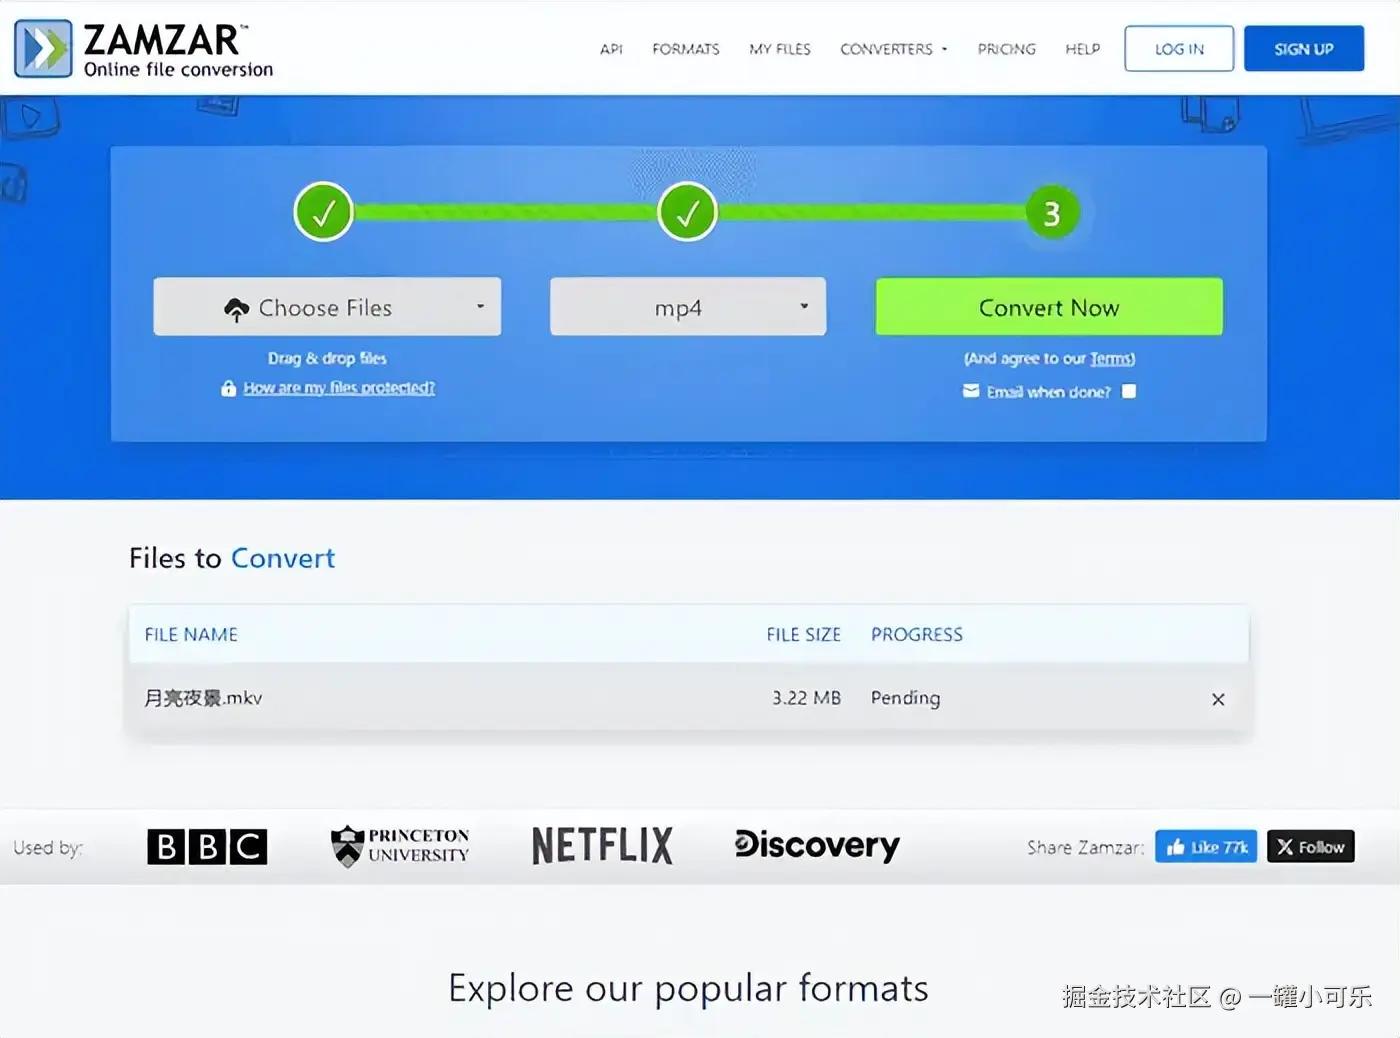
Task: Click the Facebook Like 77k button
Action: (x=1206, y=847)
